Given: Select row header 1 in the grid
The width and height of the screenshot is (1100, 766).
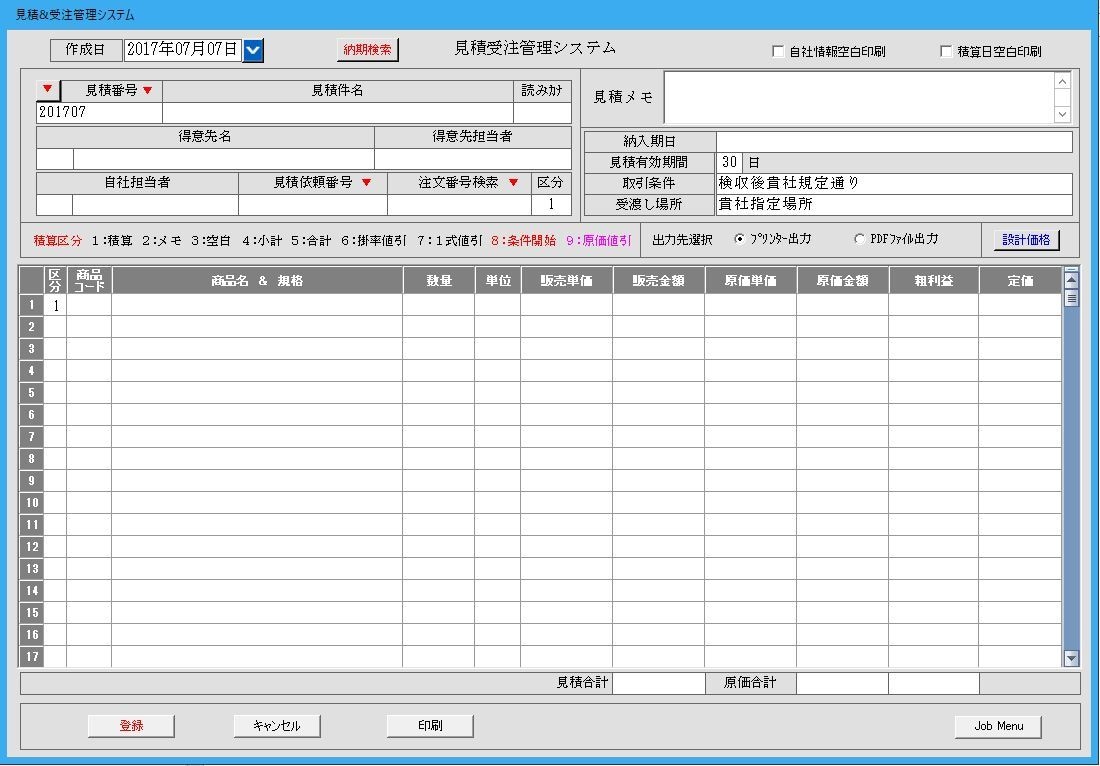Looking at the screenshot, I should (32, 305).
